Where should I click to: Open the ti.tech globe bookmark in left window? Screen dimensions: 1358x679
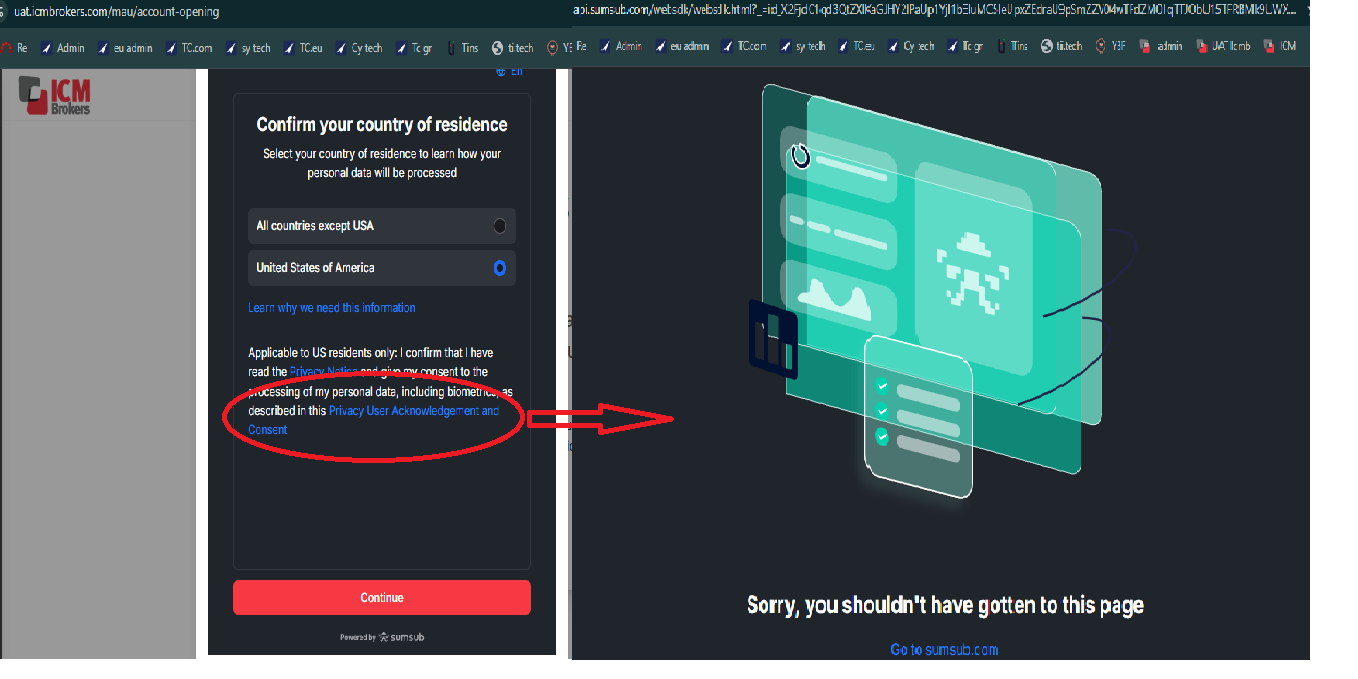click(x=513, y=47)
